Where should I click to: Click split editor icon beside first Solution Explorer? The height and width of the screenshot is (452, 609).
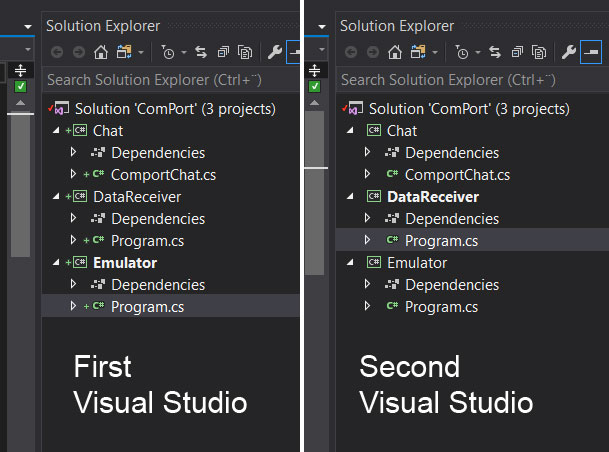tap(20, 70)
